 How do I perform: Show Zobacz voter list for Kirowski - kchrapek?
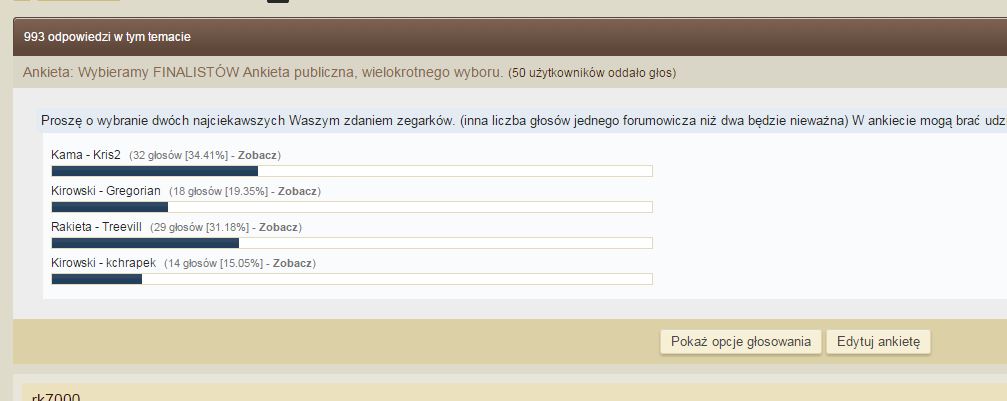point(292,263)
